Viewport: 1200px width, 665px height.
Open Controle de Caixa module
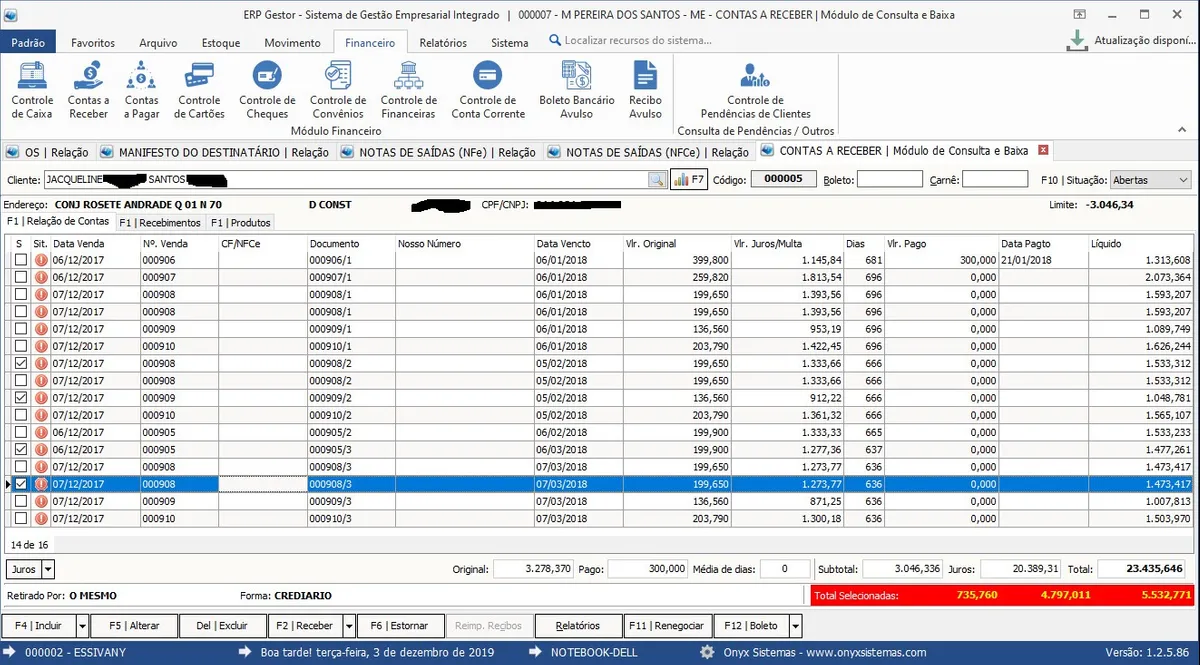click(x=32, y=89)
